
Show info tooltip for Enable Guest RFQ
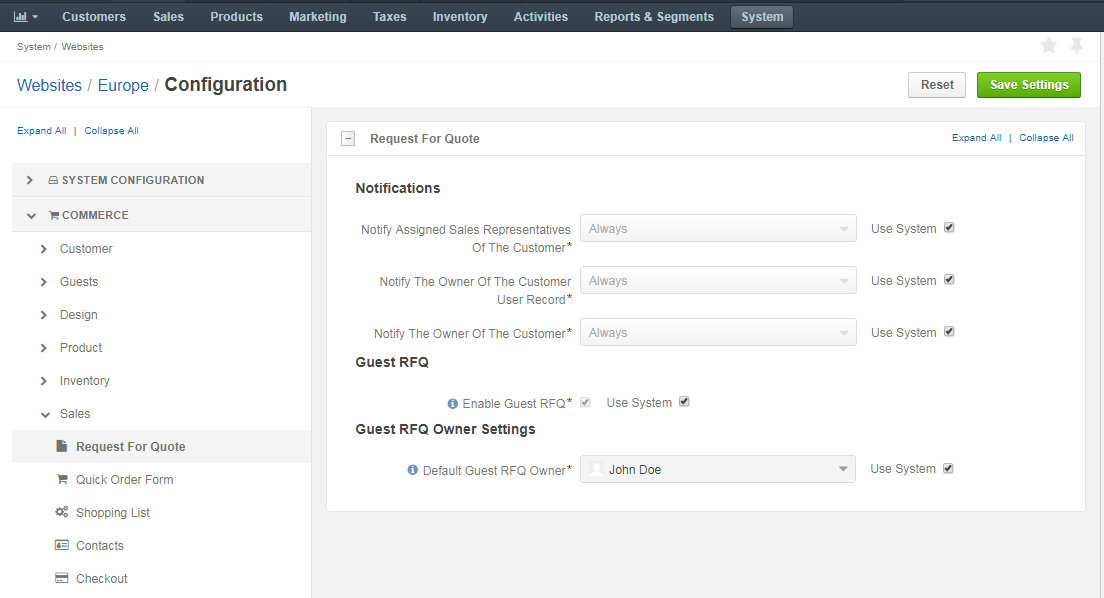pyautogui.click(x=453, y=404)
